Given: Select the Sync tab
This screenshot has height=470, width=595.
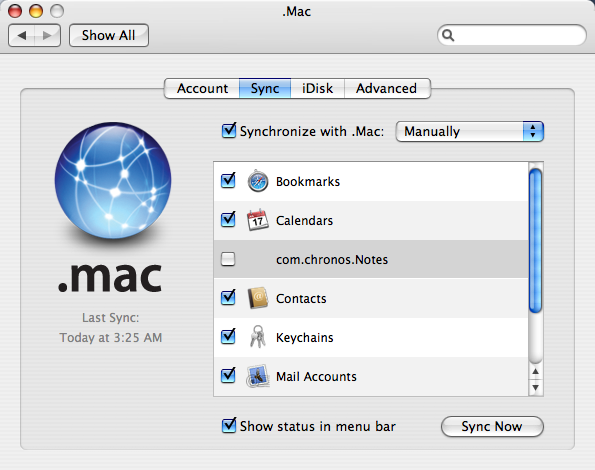Looking at the screenshot, I should [265, 88].
